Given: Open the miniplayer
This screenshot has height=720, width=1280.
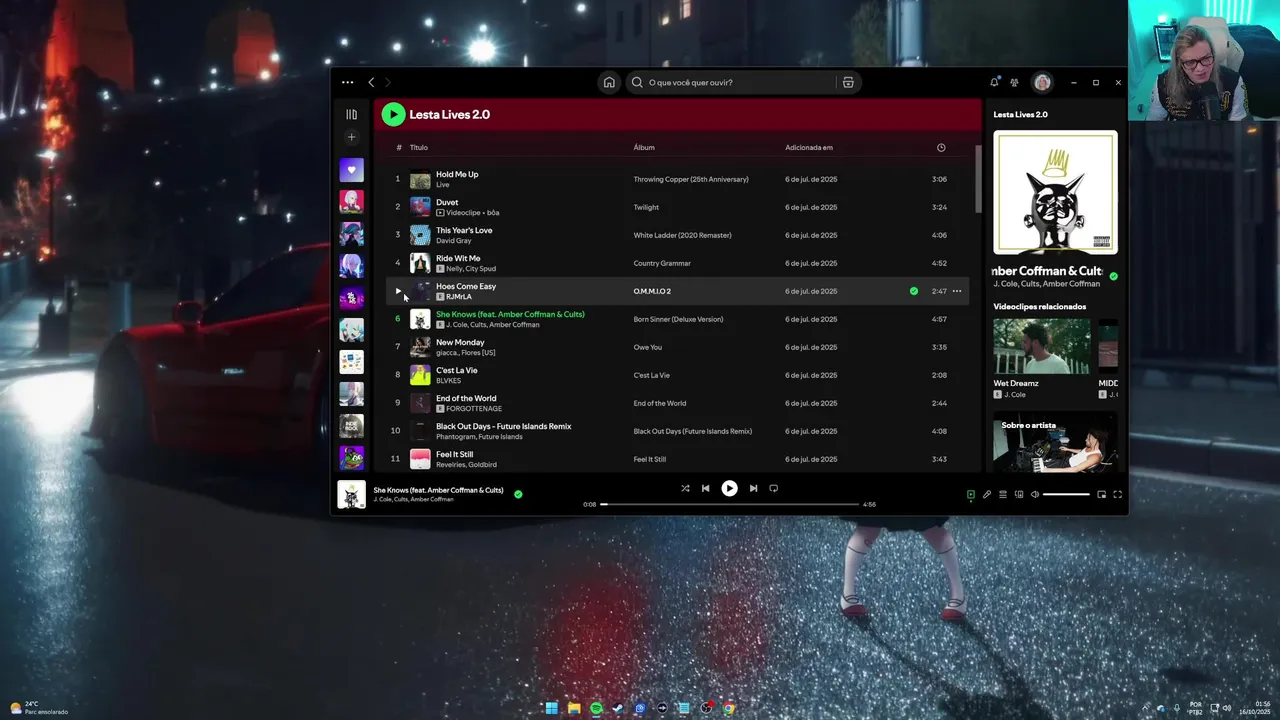Looking at the screenshot, I should pyautogui.click(x=1101, y=494).
